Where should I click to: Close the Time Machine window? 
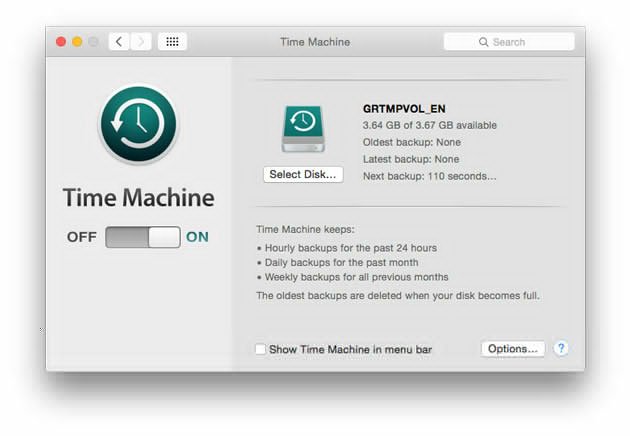click(x=61, y=42)
